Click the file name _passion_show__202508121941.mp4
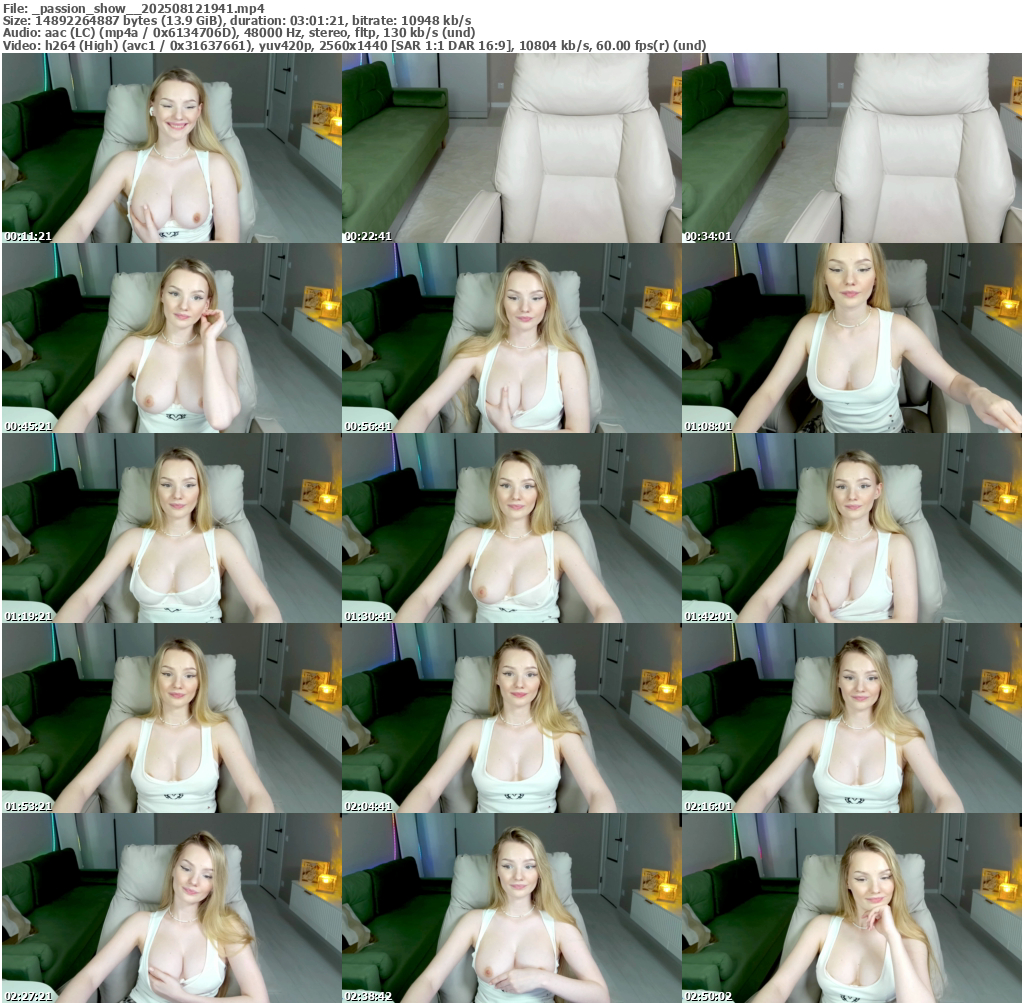The width and height of the screenshot is (1024, 1003). pyautogui.click(x=148, y=8)
